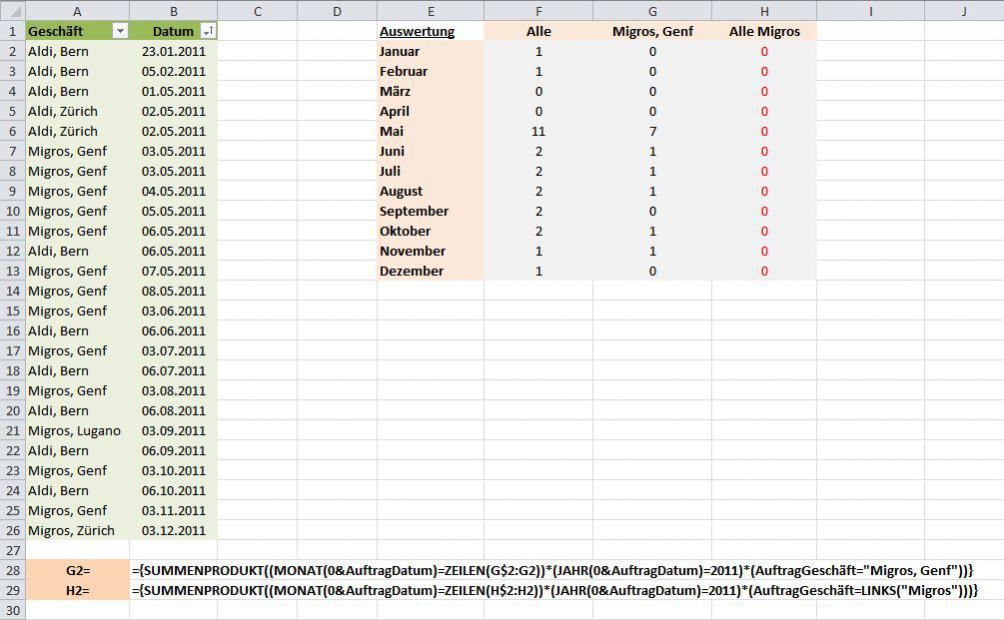
Task: Click the red 0 in the Januar row
Action: (764, 51)
